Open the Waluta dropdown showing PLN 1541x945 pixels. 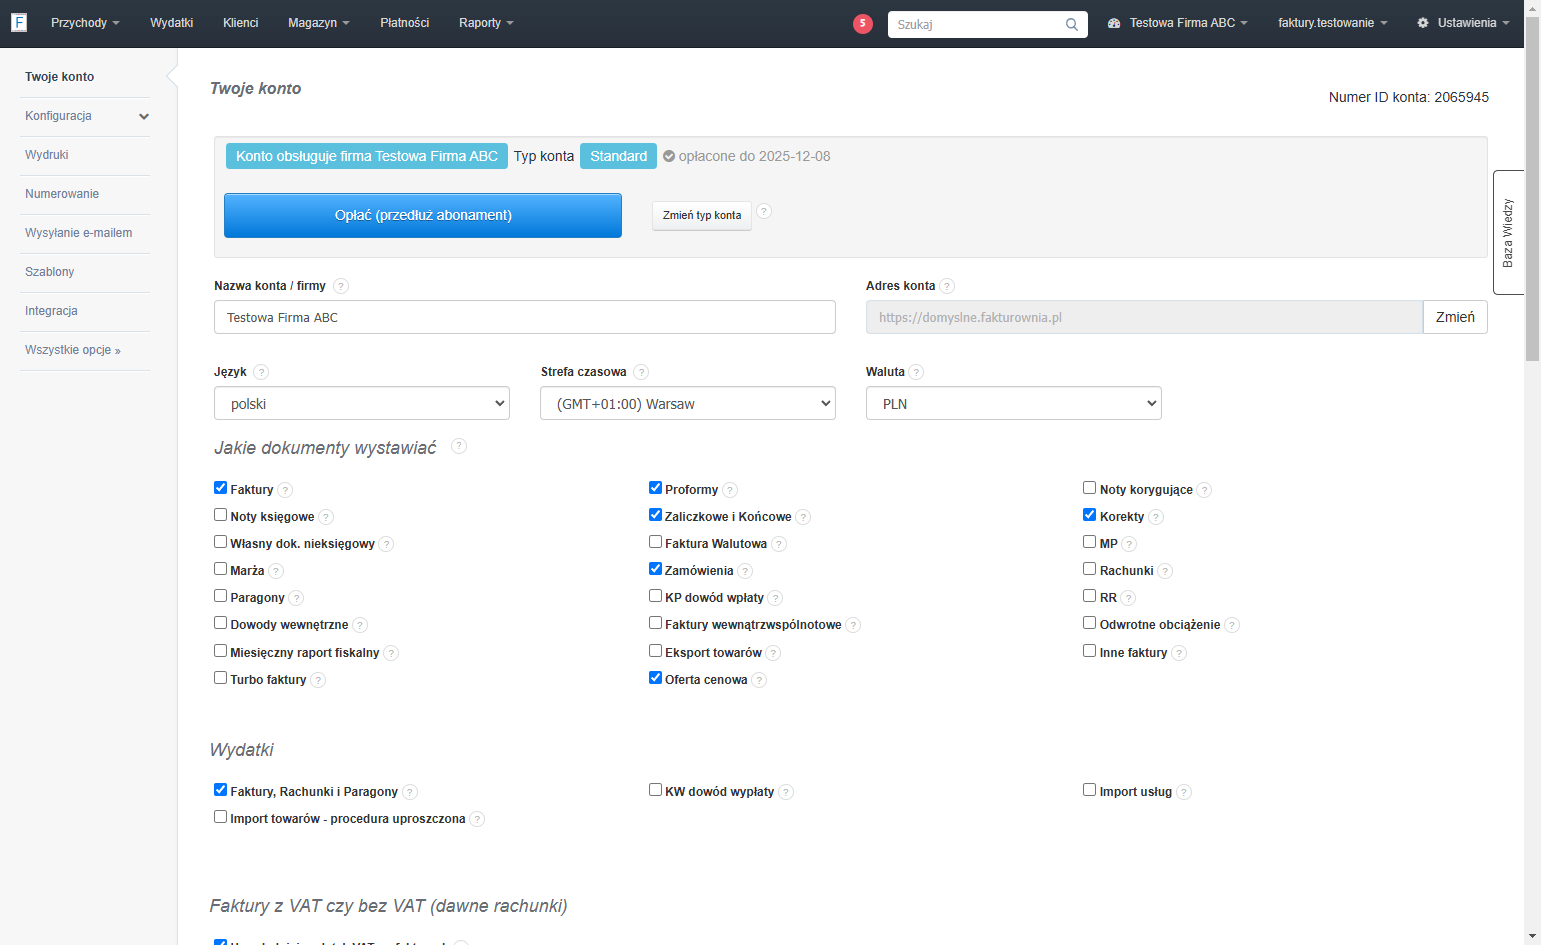click(x=1014, y=403)
